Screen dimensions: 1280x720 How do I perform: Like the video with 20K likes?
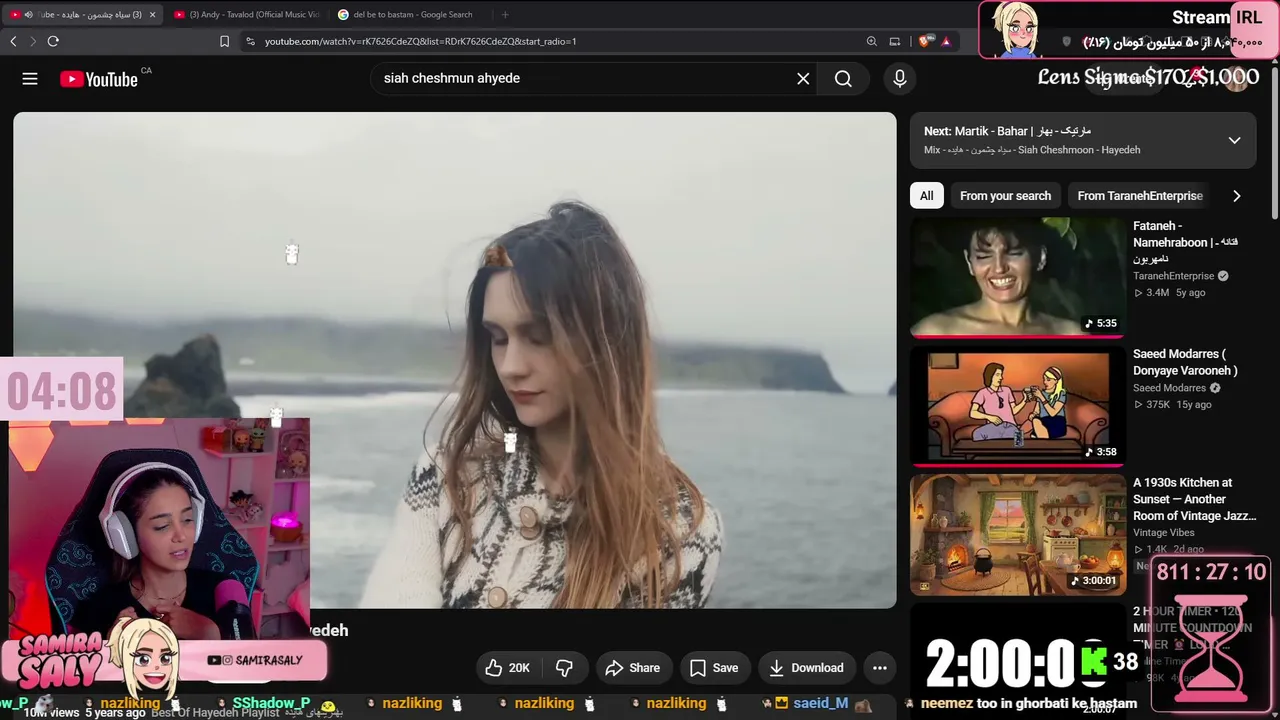coord(507,668)
